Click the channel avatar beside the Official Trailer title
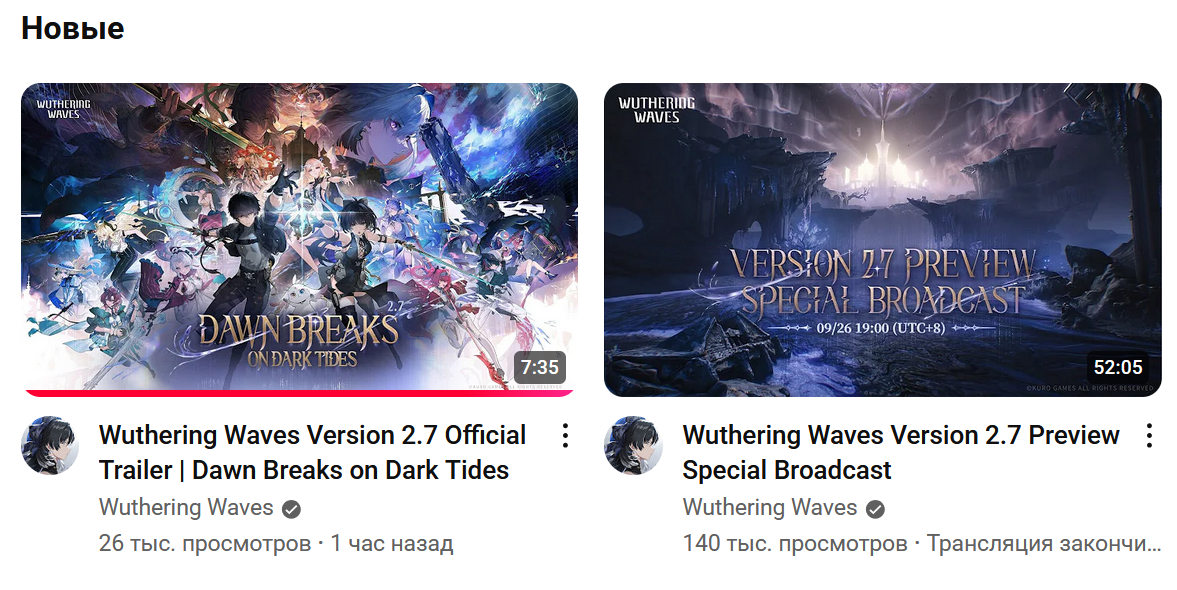The width and height of the screenshot is (1177, 590). tap(50, 446)
